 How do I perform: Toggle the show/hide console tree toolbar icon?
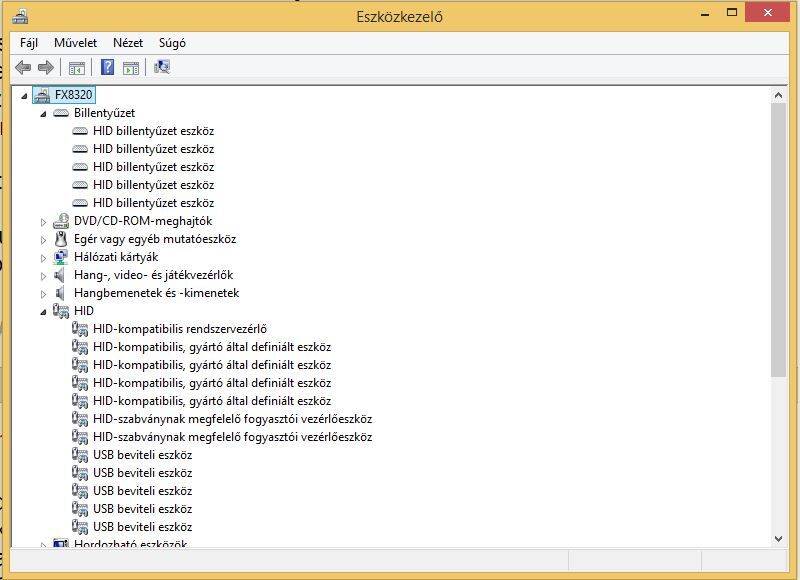(x=77, y=67)
